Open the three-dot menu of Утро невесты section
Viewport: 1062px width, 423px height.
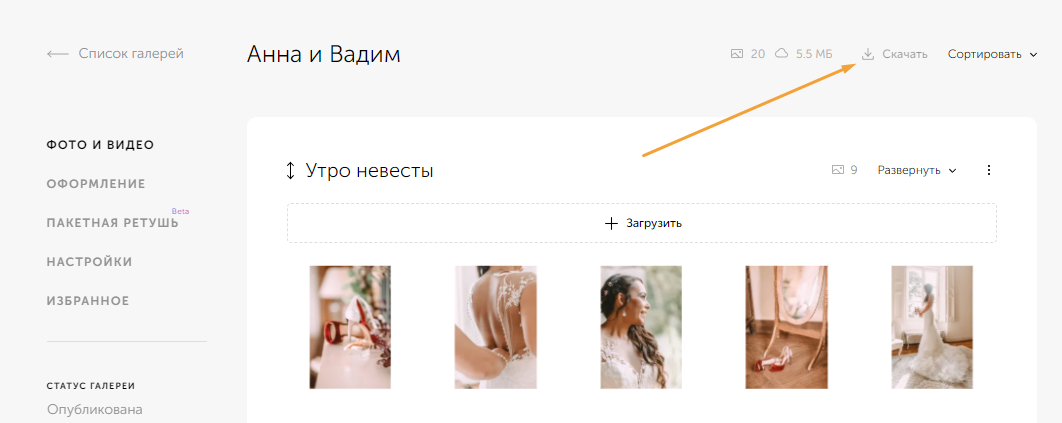(x=989, y=171)
